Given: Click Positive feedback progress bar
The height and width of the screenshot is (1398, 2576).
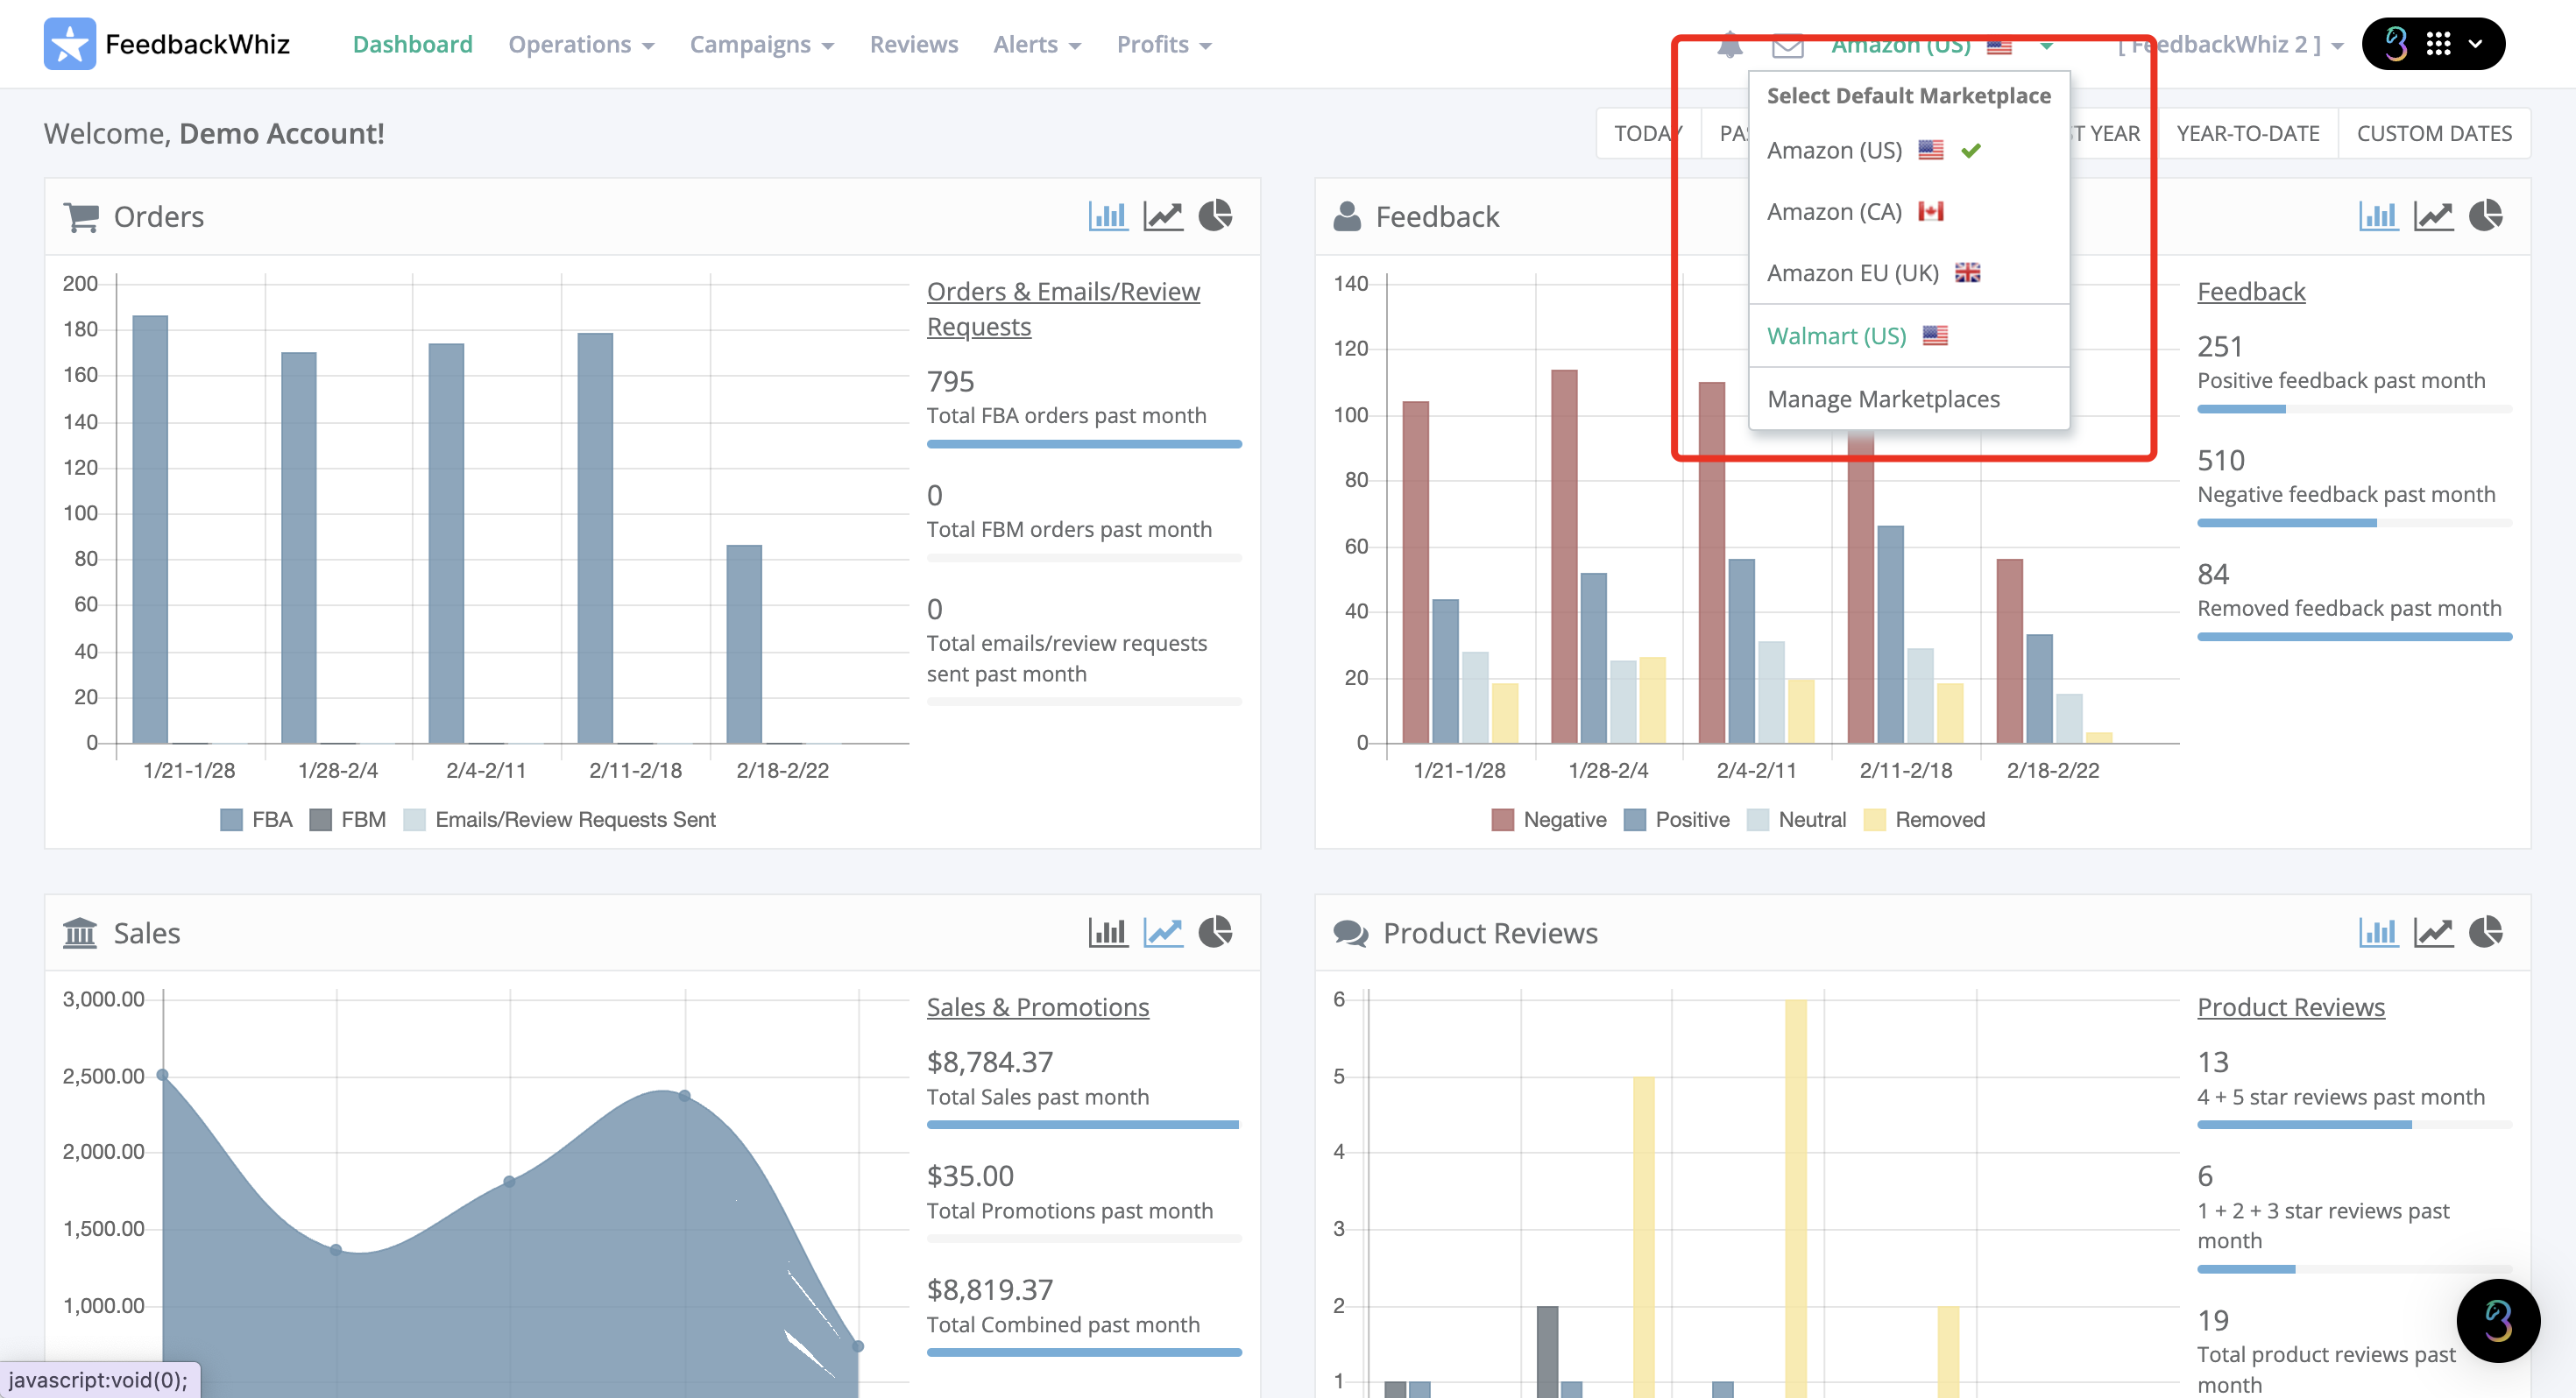Looking at the screenshot, I should click(2354, 409).
